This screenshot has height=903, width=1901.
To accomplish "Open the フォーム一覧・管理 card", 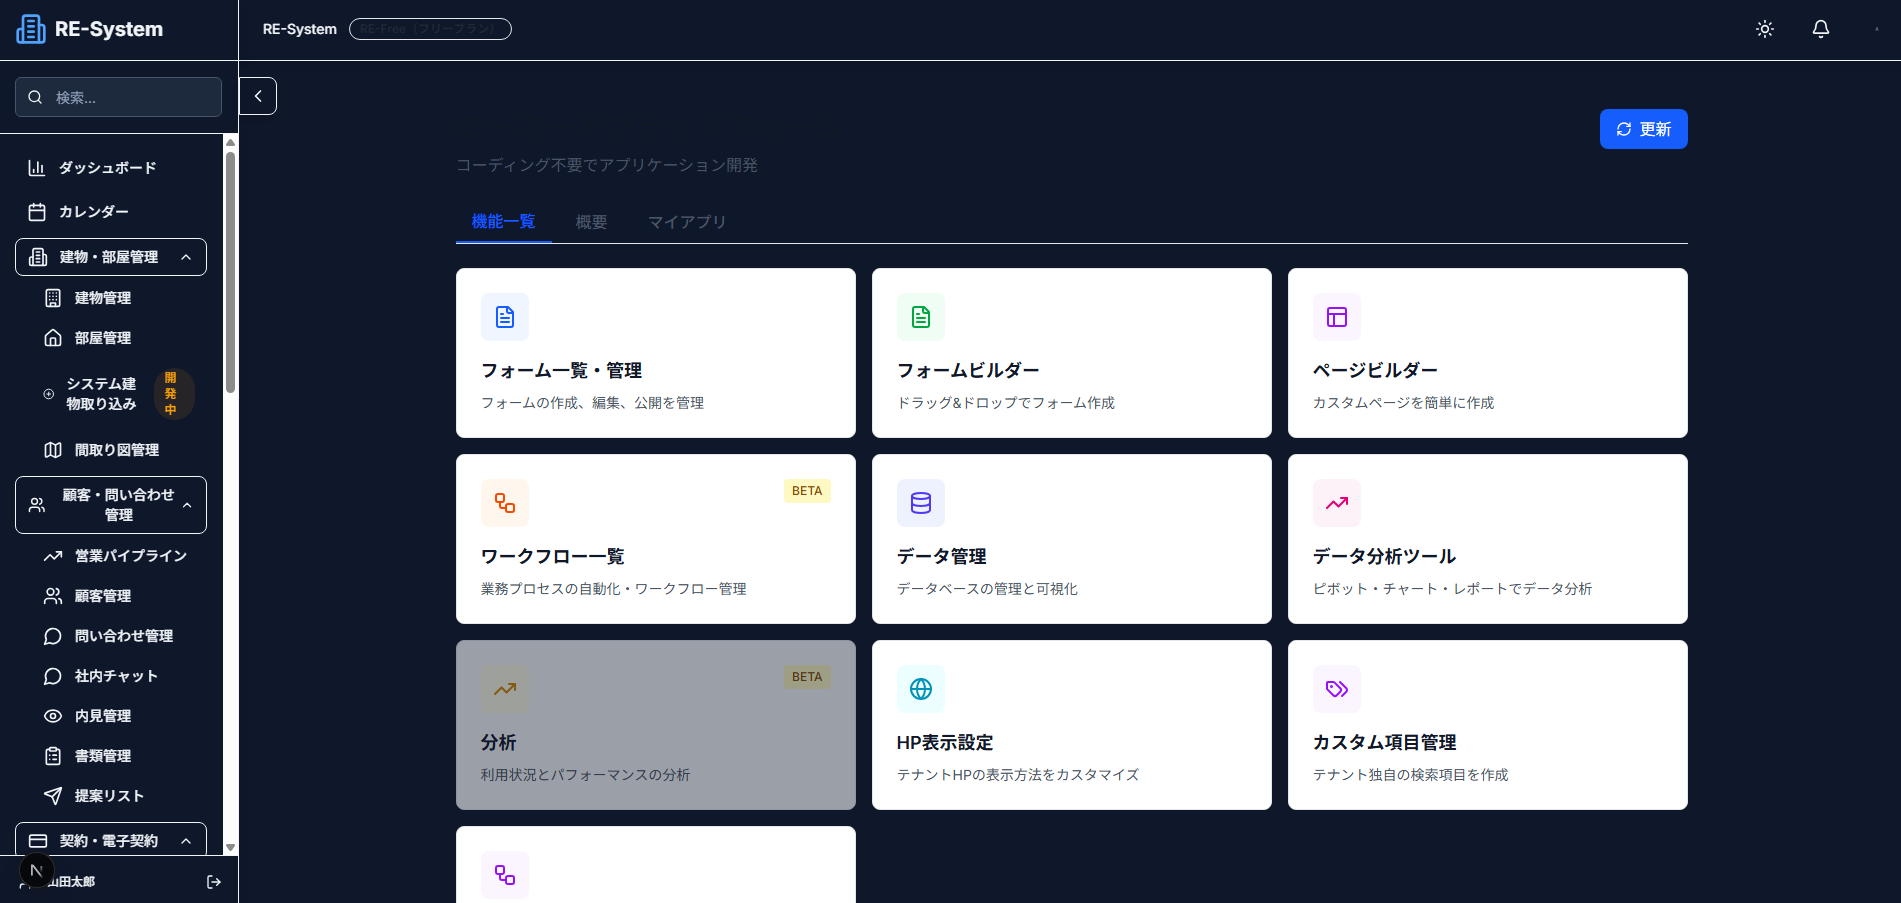I will 656,353.
